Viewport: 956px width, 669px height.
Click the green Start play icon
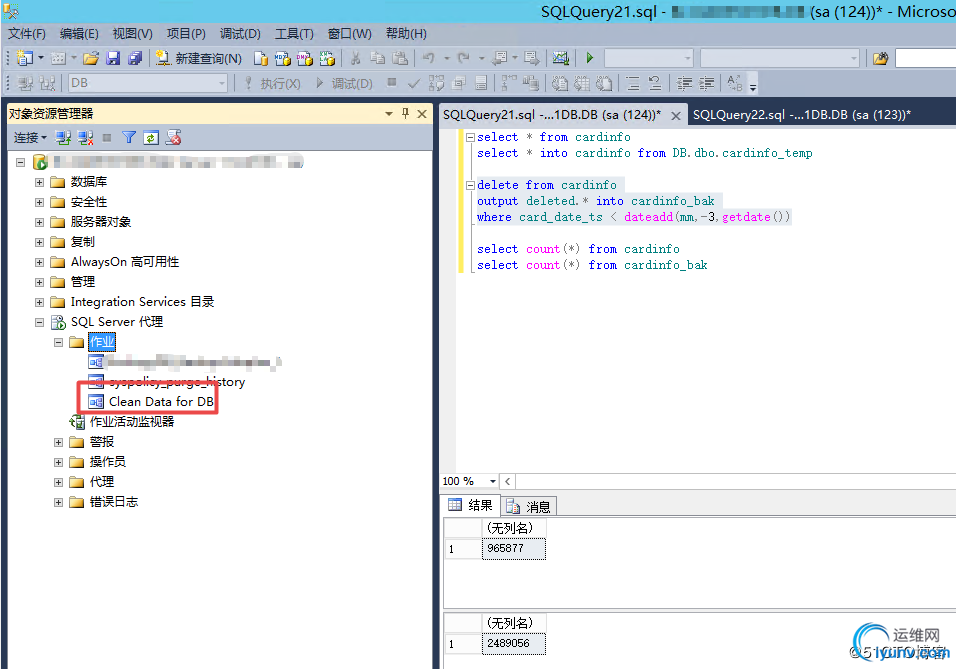click(590, 58)
